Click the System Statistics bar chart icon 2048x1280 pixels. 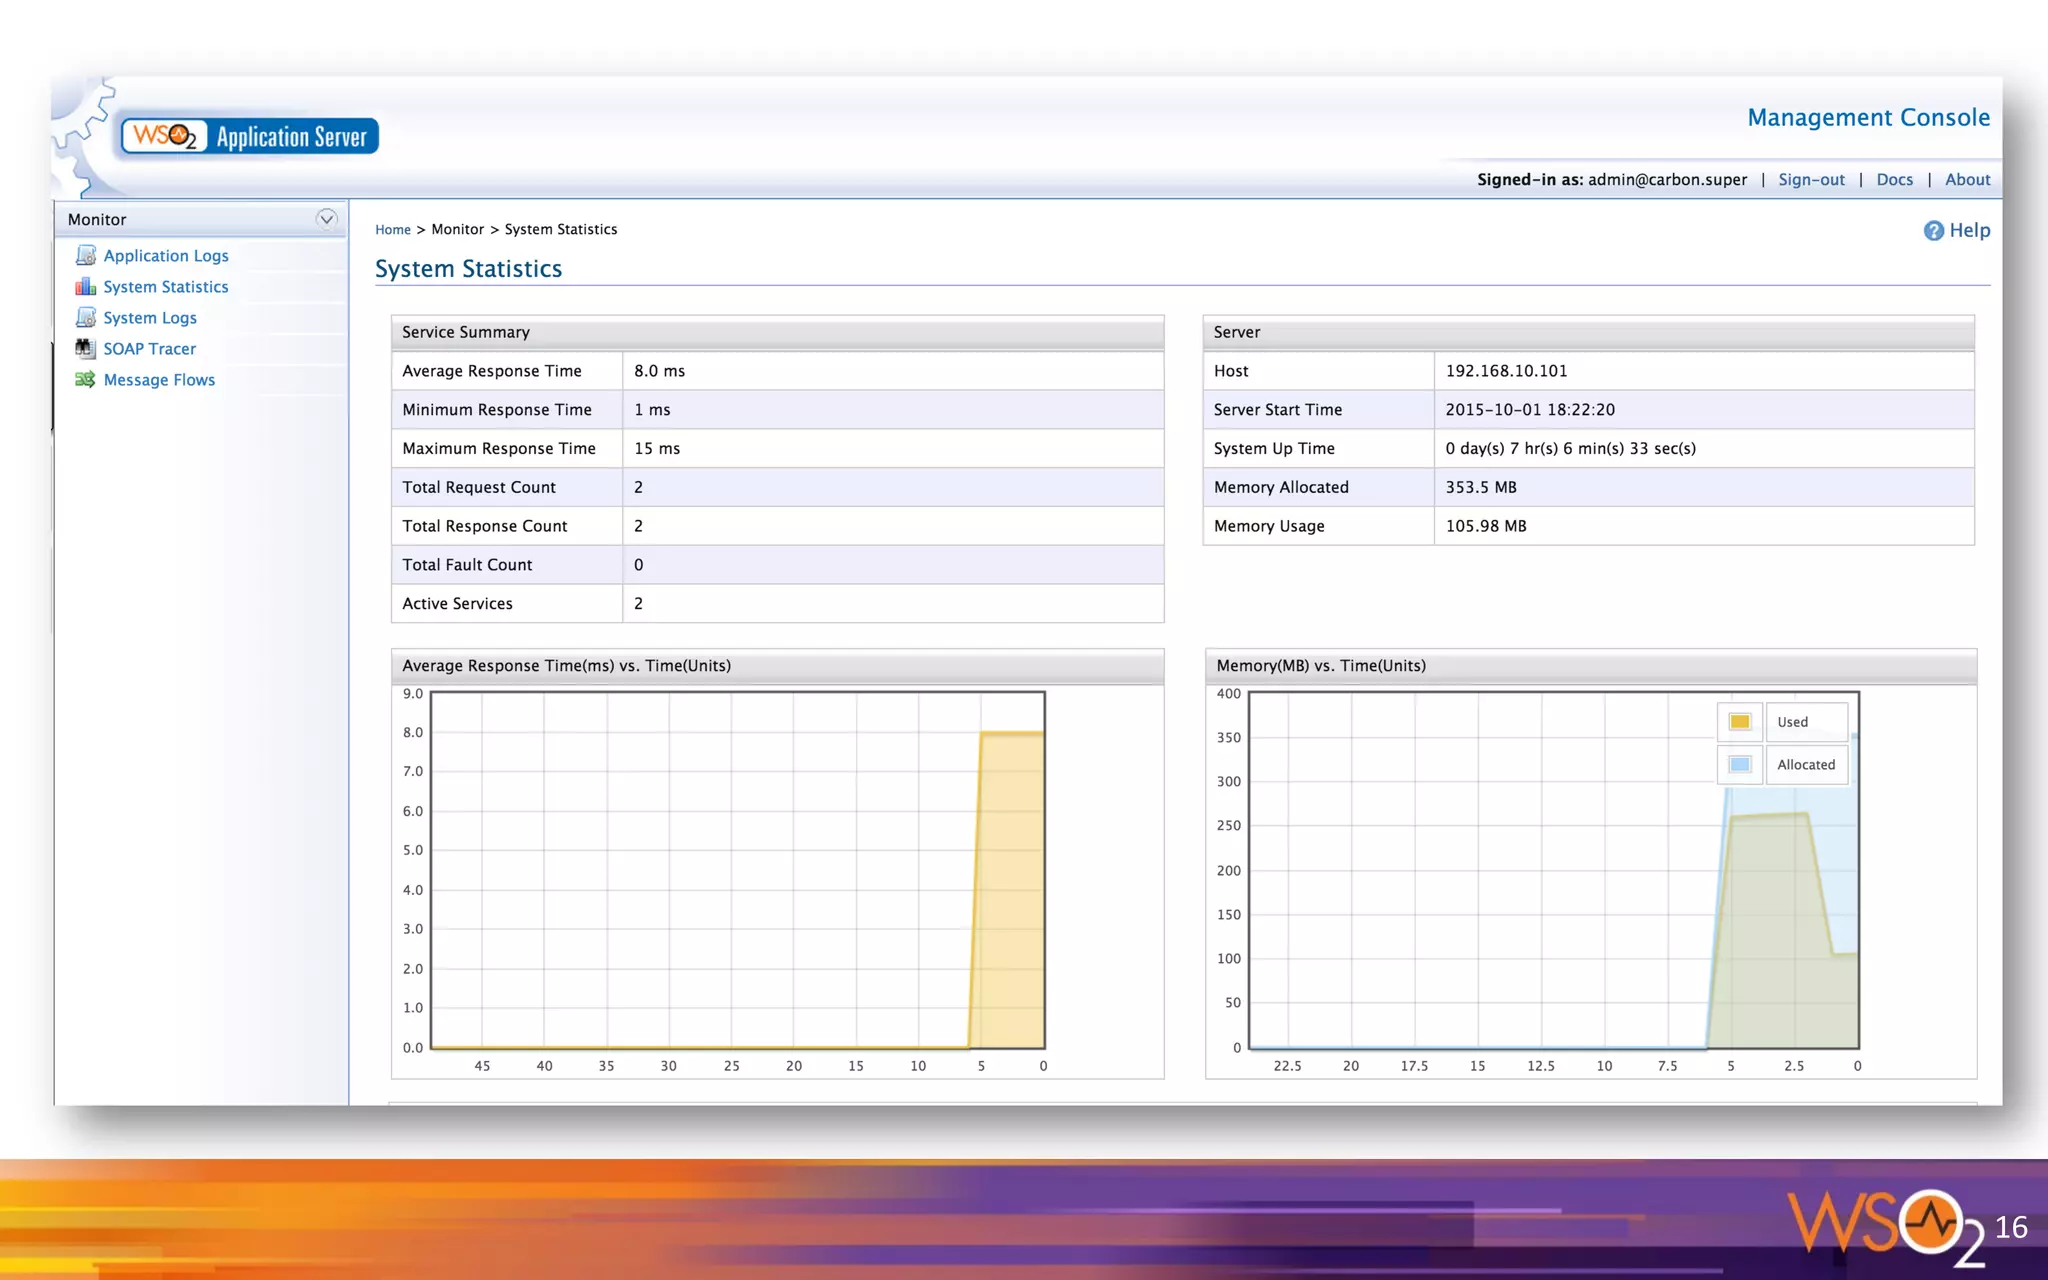tap(86, 287)
